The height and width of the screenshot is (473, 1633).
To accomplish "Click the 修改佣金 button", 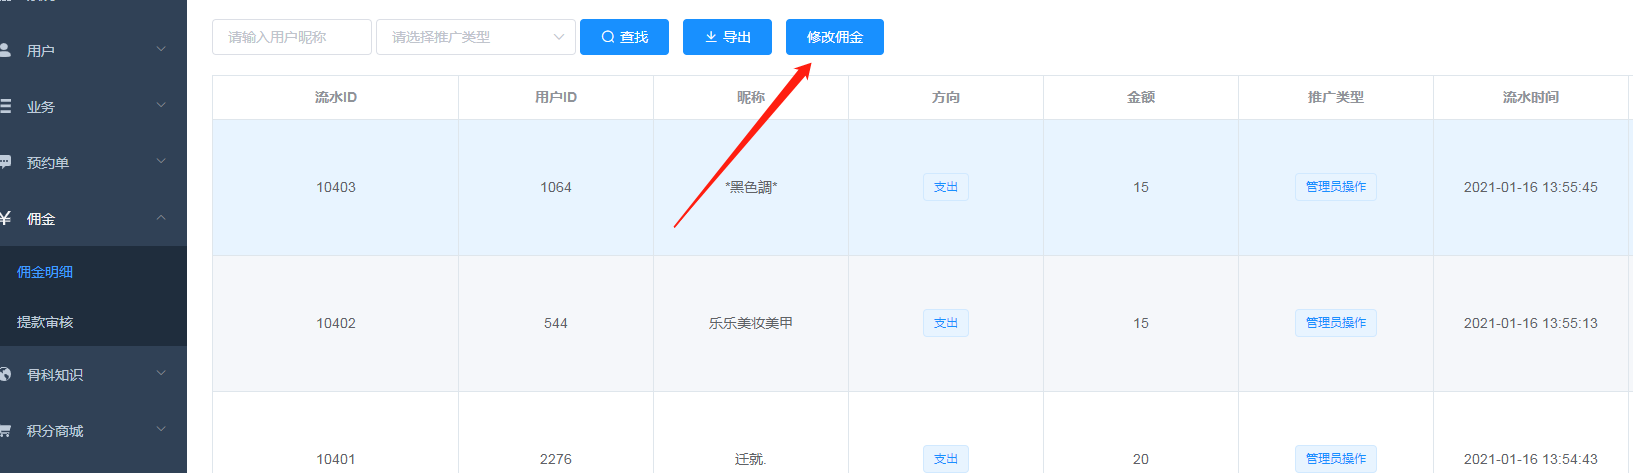I will (x=835, y=37).
